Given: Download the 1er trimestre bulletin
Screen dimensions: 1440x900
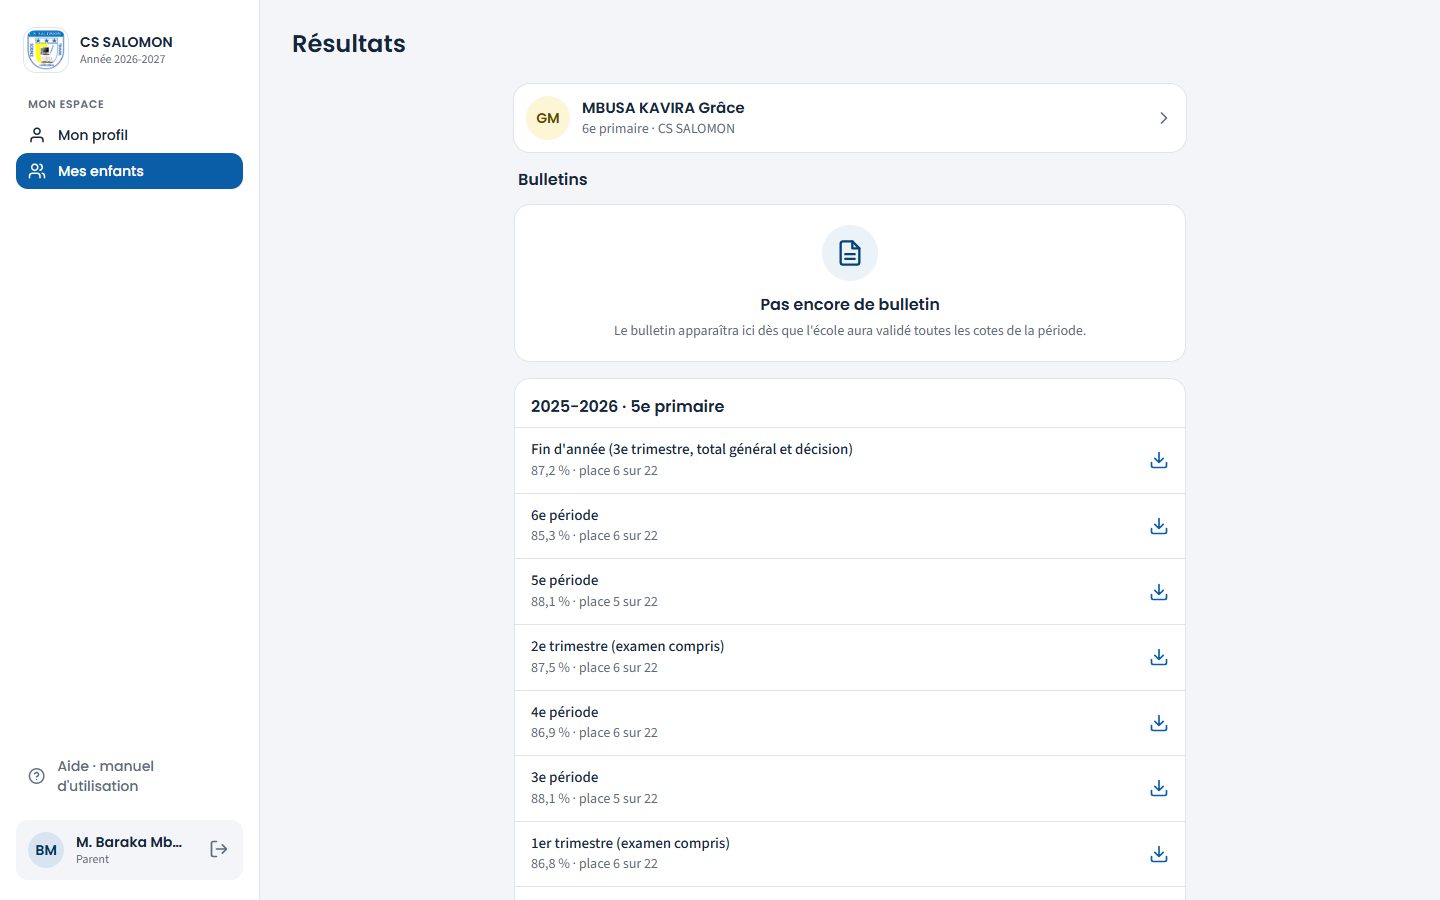Looking at the screenshot, I should coord(1159,854).
